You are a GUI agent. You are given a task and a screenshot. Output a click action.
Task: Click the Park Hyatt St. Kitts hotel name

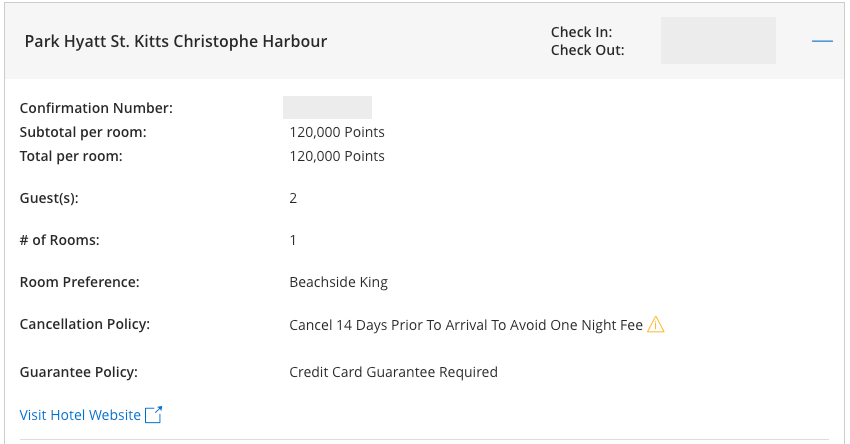tap(176, 42)
